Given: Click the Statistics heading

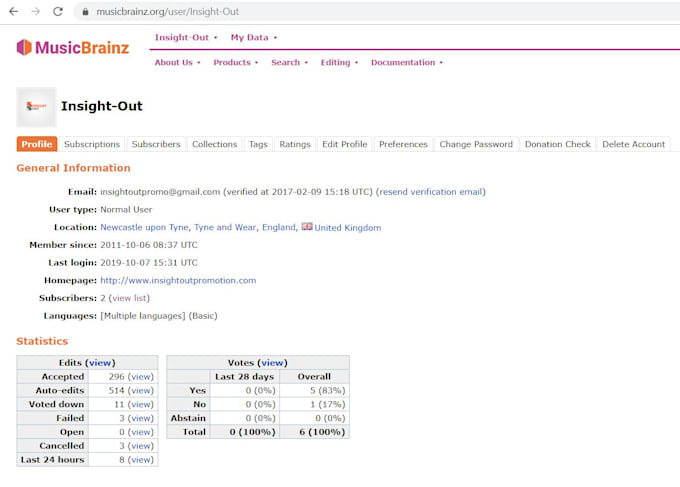Looking at the screenshot, I should point(42,341).
